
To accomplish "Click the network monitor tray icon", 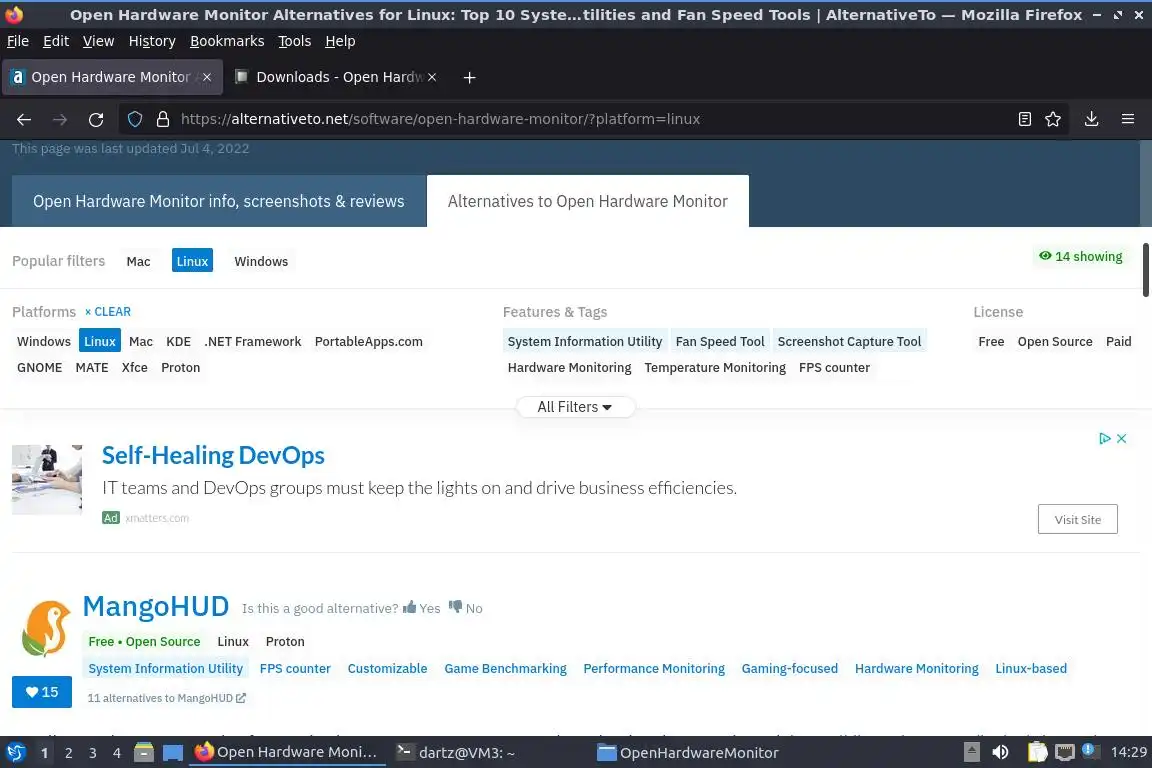I will click(x=1065, y=753).
